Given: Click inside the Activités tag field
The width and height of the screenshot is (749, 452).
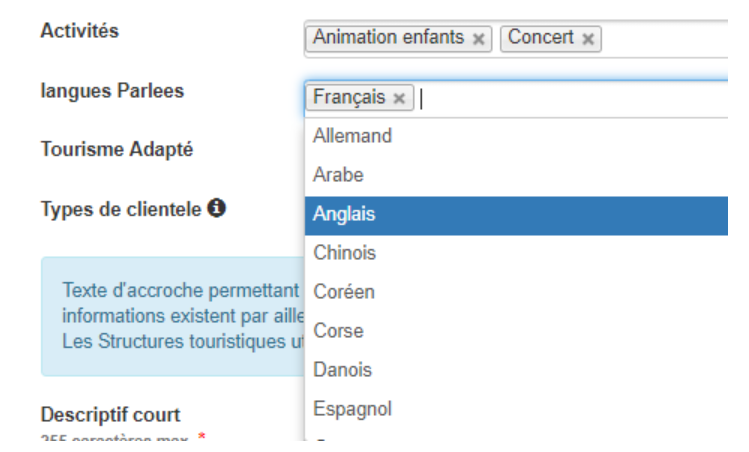Looking at the screenshot, I should 664,39.
